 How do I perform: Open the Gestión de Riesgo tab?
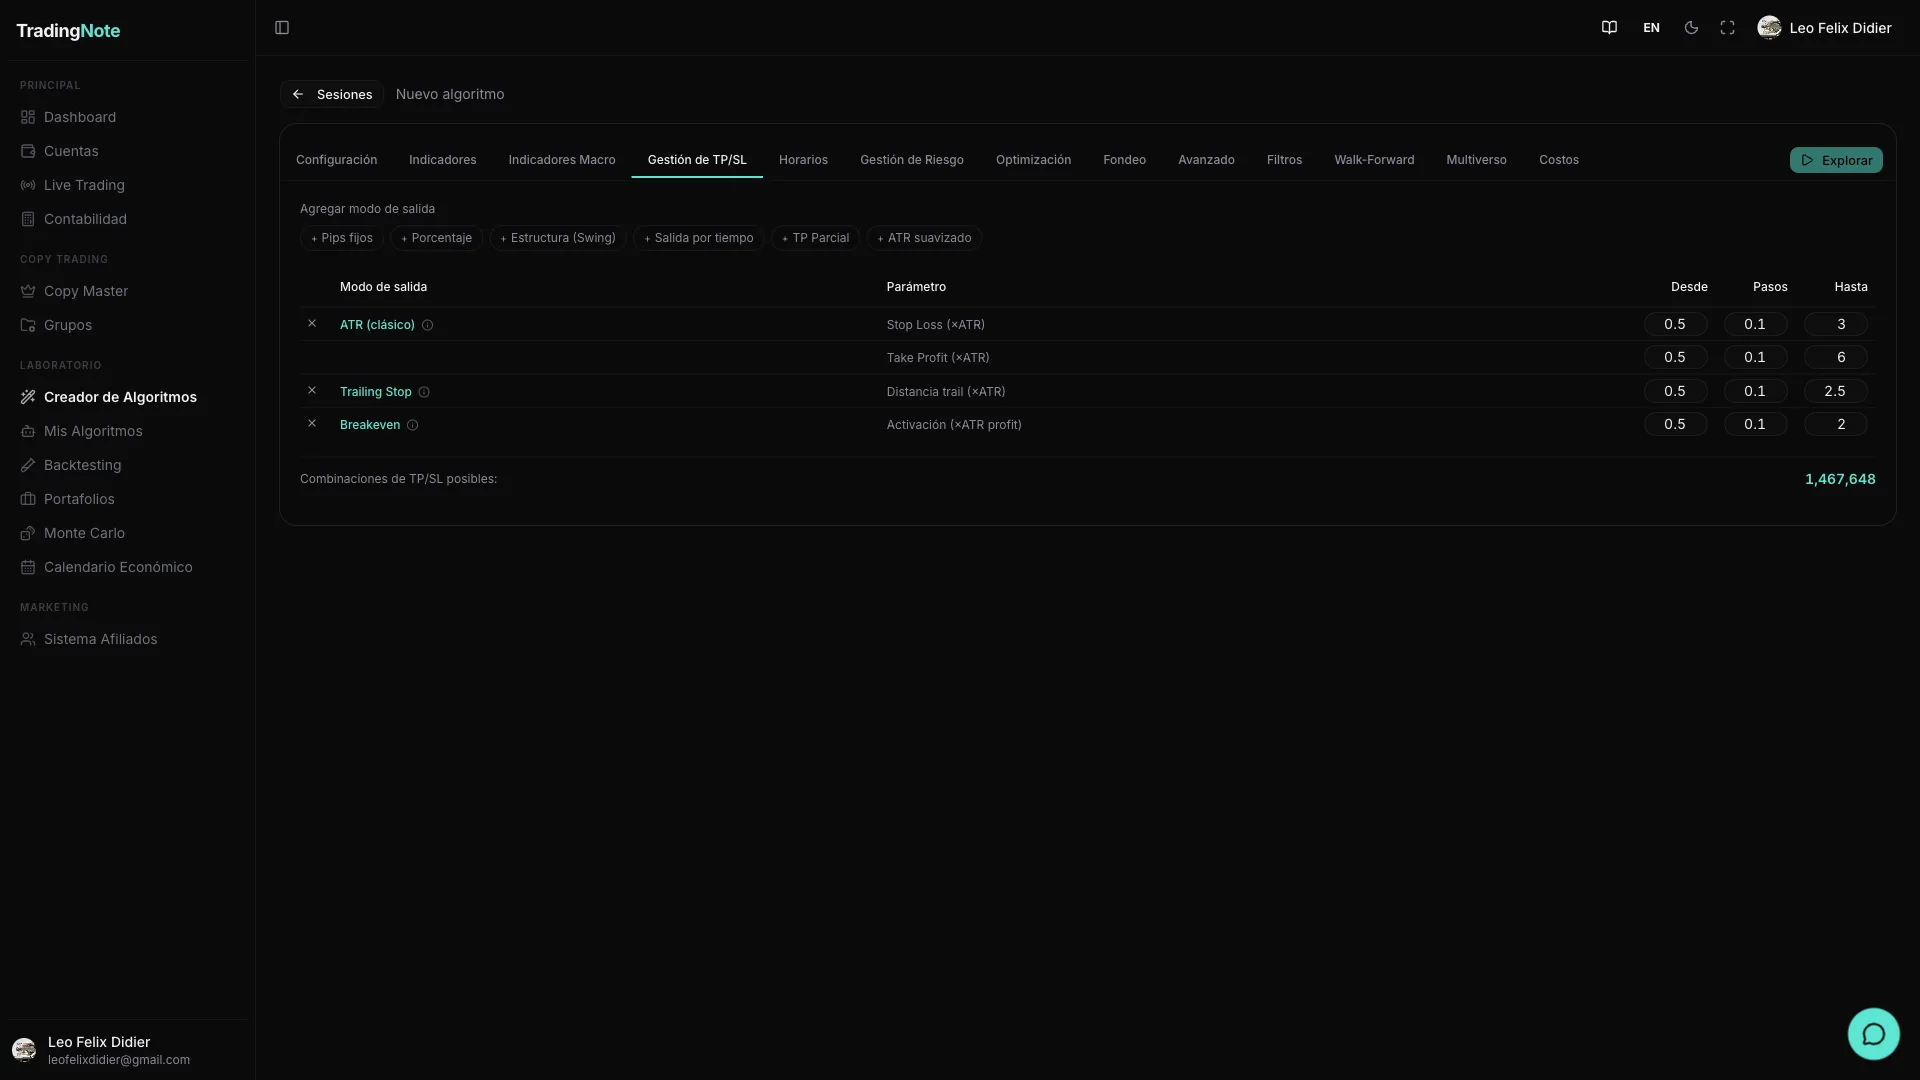coord(912,160)
